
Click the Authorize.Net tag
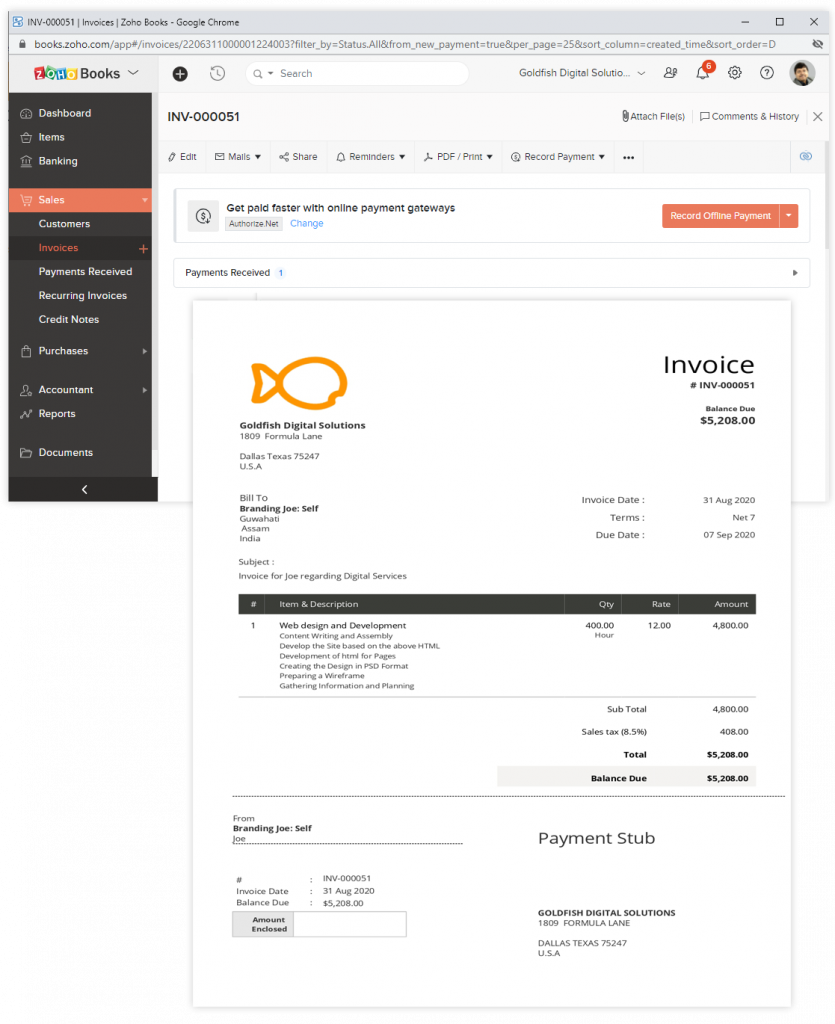click(254, 223)
